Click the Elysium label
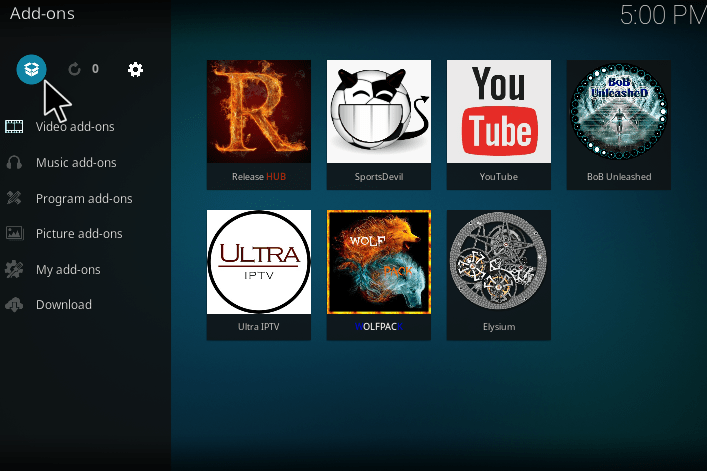 [499, 327]
